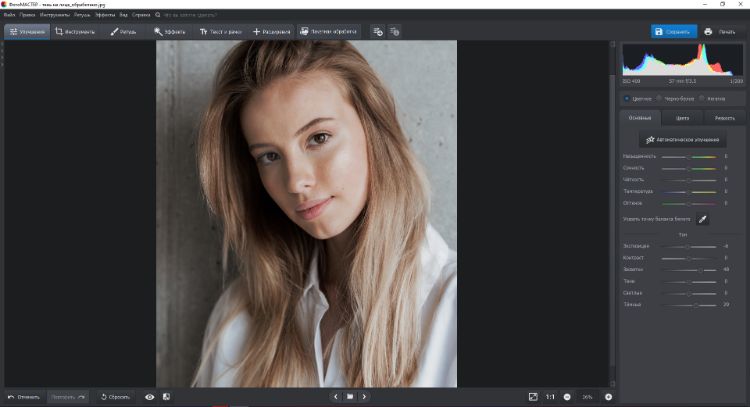Click the Светлые whites slider

pos(689,293)
